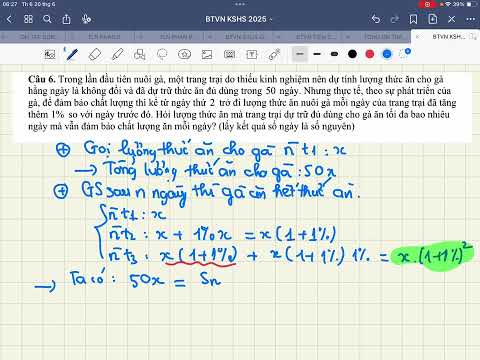Screen dimensions: 480x360
Task: Activate the laser pointer tool
Action: pos(274,54)
